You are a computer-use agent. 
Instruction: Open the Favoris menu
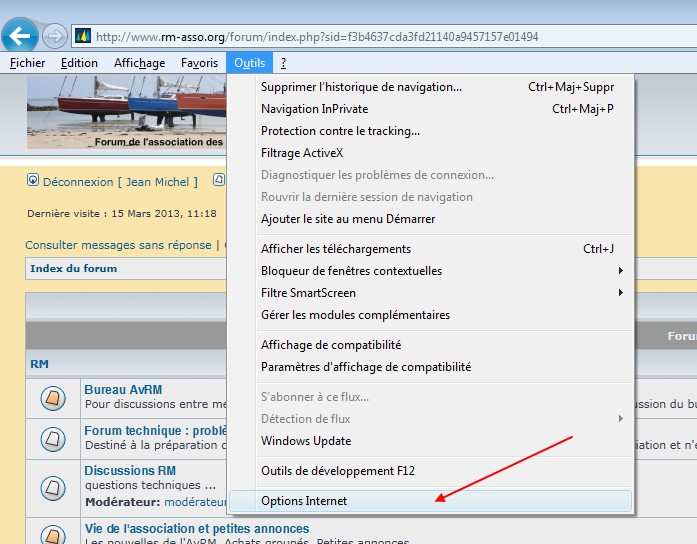point(200,63)
